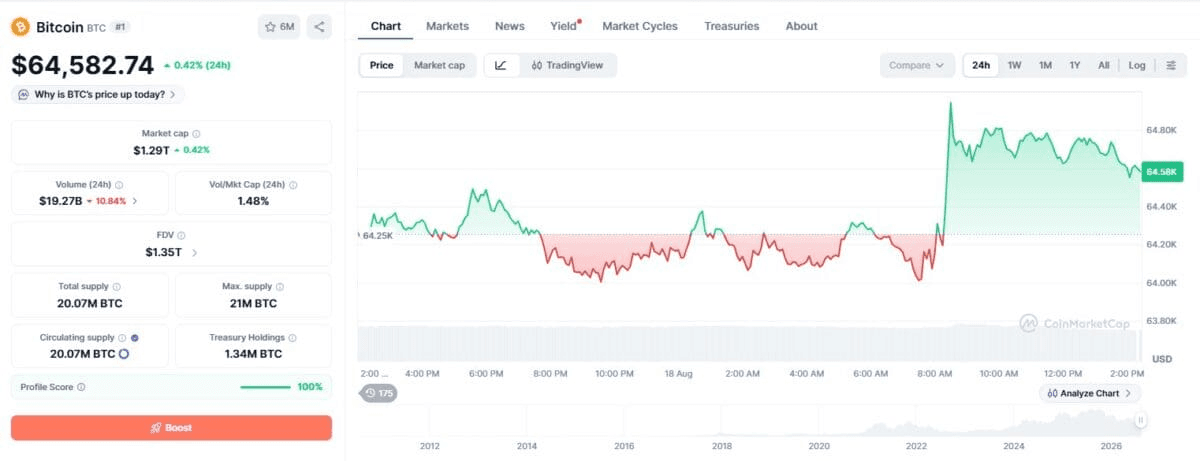Viewport: 1200px width, 461px height.
Task: Open the Yield tab
Action: pos(564,26)
